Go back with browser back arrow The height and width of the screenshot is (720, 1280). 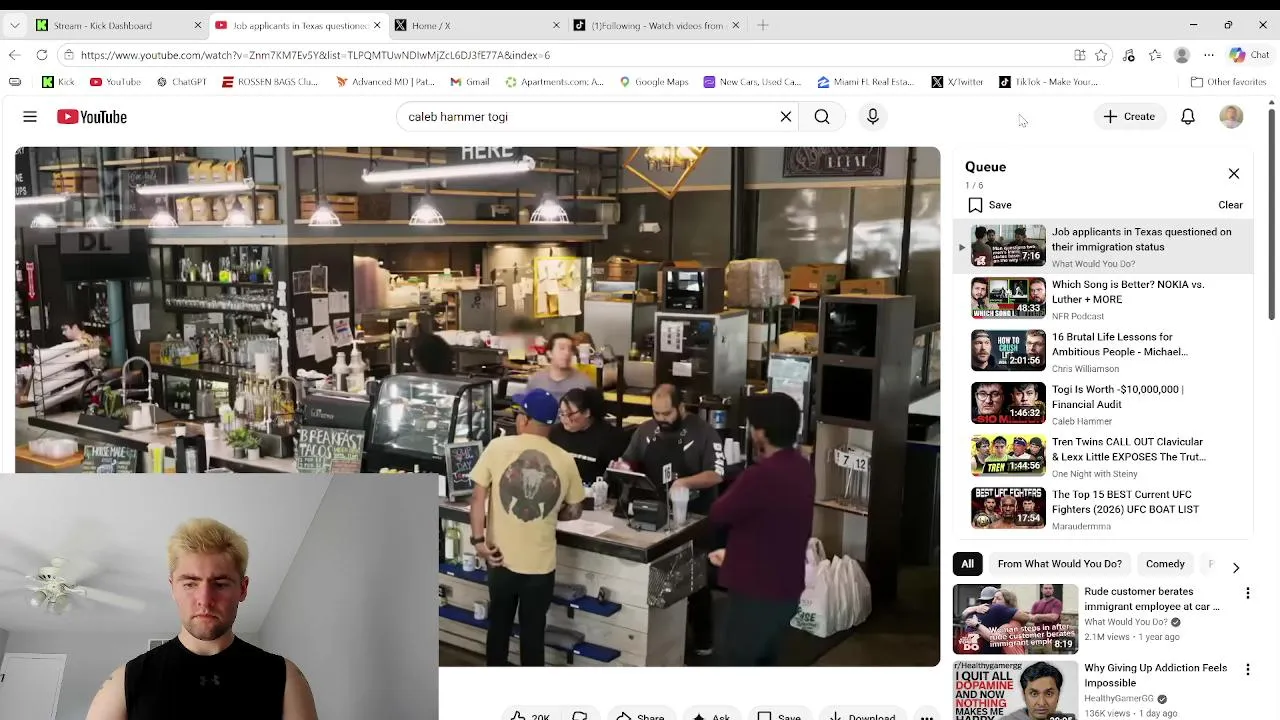(14, 55)
